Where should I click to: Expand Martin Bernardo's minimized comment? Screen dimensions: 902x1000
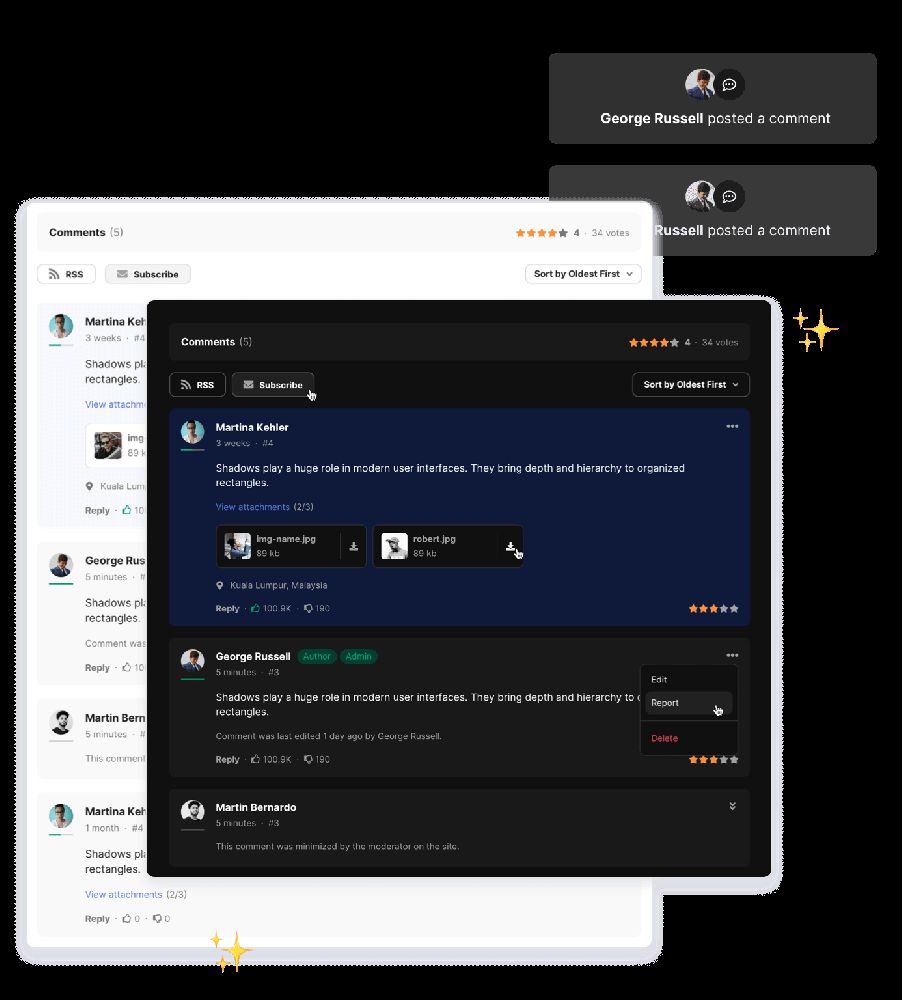732,806
